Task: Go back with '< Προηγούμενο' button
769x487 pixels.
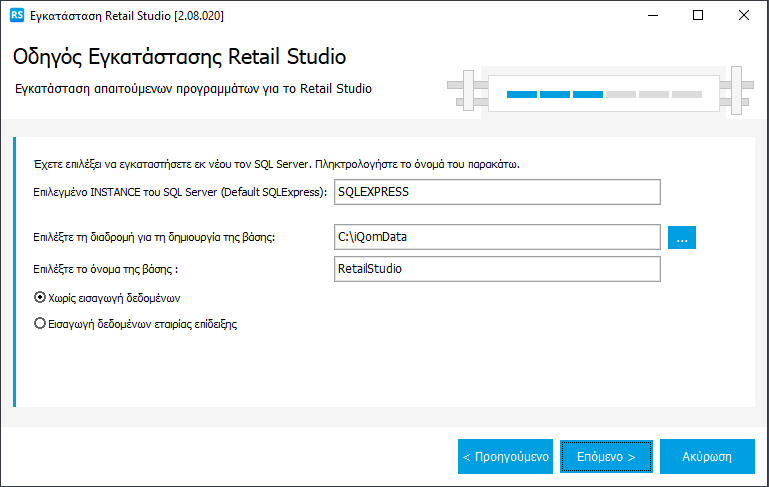Action: pos(505,456)
